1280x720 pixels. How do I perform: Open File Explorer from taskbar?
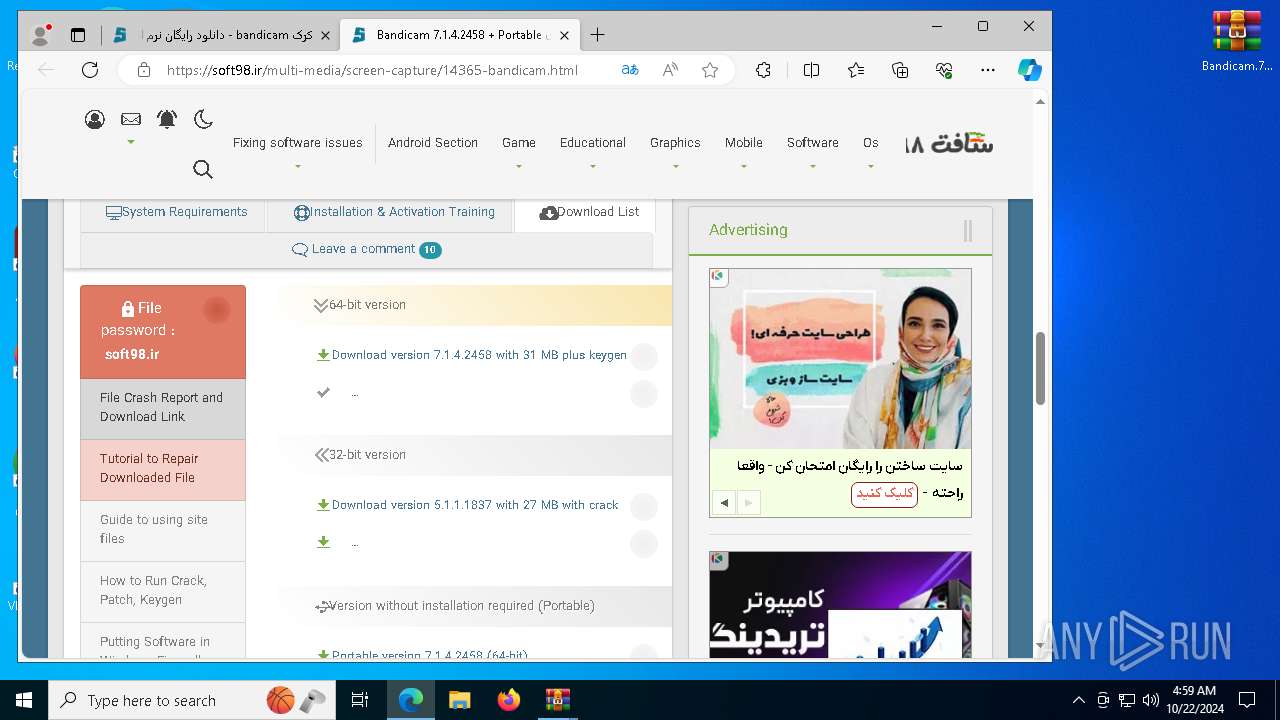click(x=460, y=700)
